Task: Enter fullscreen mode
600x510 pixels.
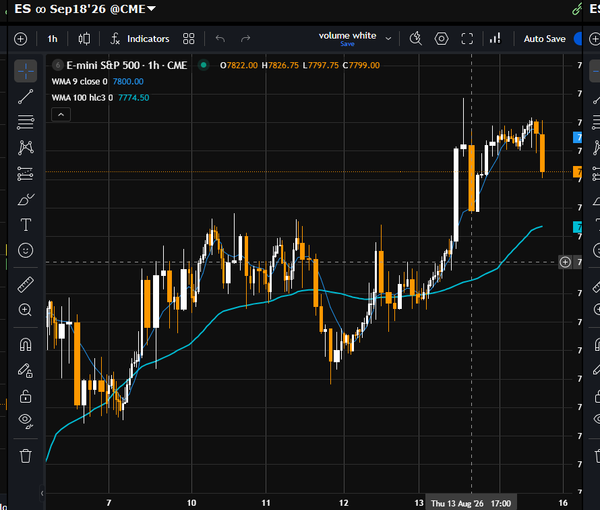Action: tap(467, 39)
